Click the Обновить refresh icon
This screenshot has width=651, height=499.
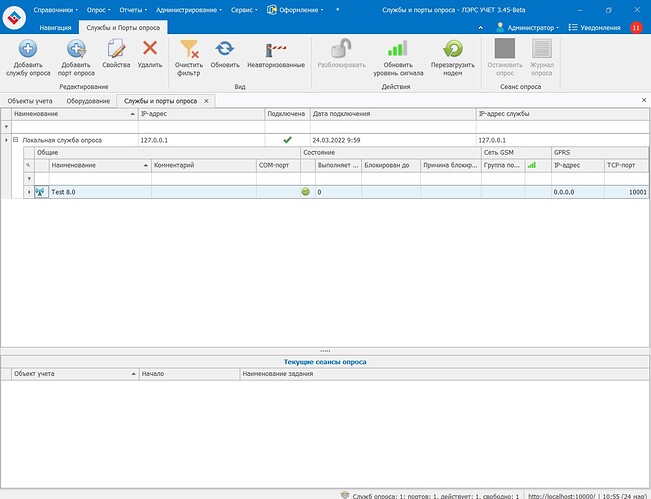pyautogui.click(x=225, y=49)
